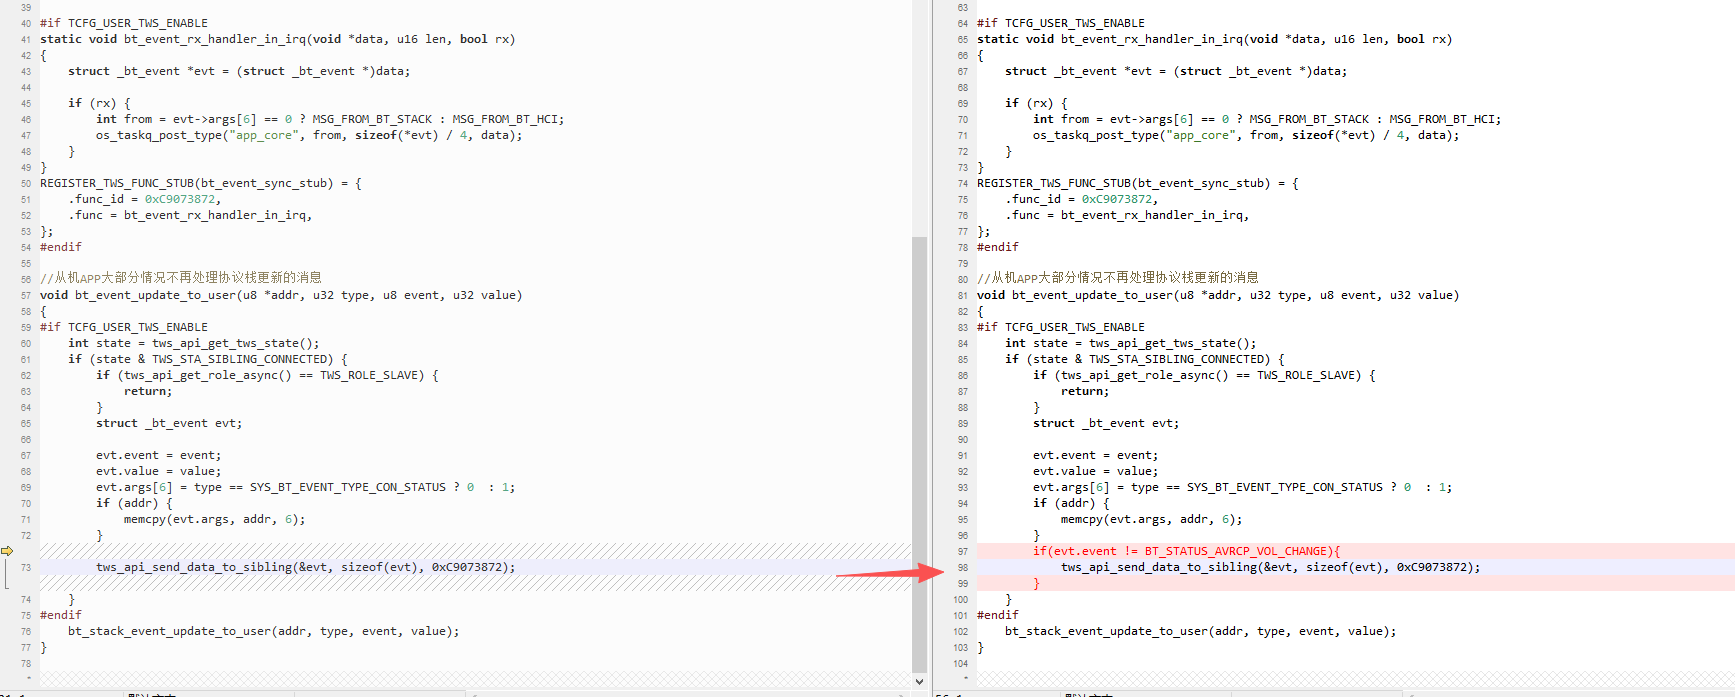Click the memcpy call on left pane line 71
Screen dimensions: 1735x697
(x=214, y=519)
